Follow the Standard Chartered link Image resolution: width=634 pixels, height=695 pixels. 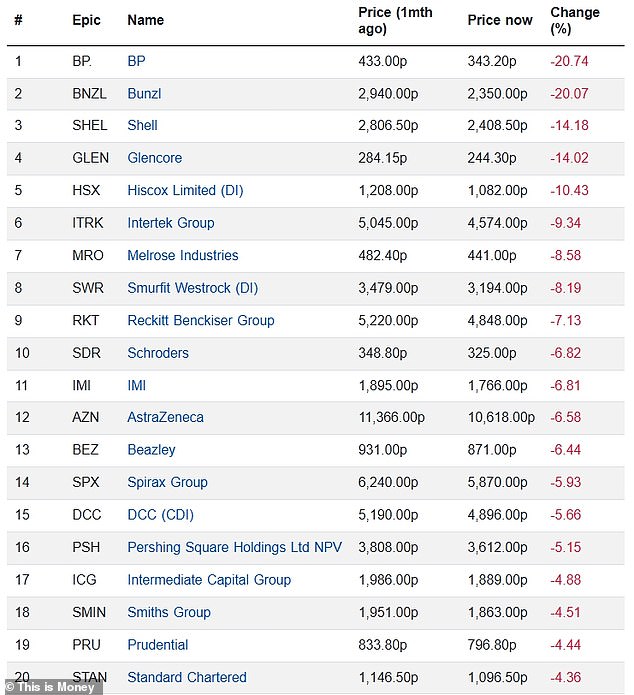click(186, 677)
